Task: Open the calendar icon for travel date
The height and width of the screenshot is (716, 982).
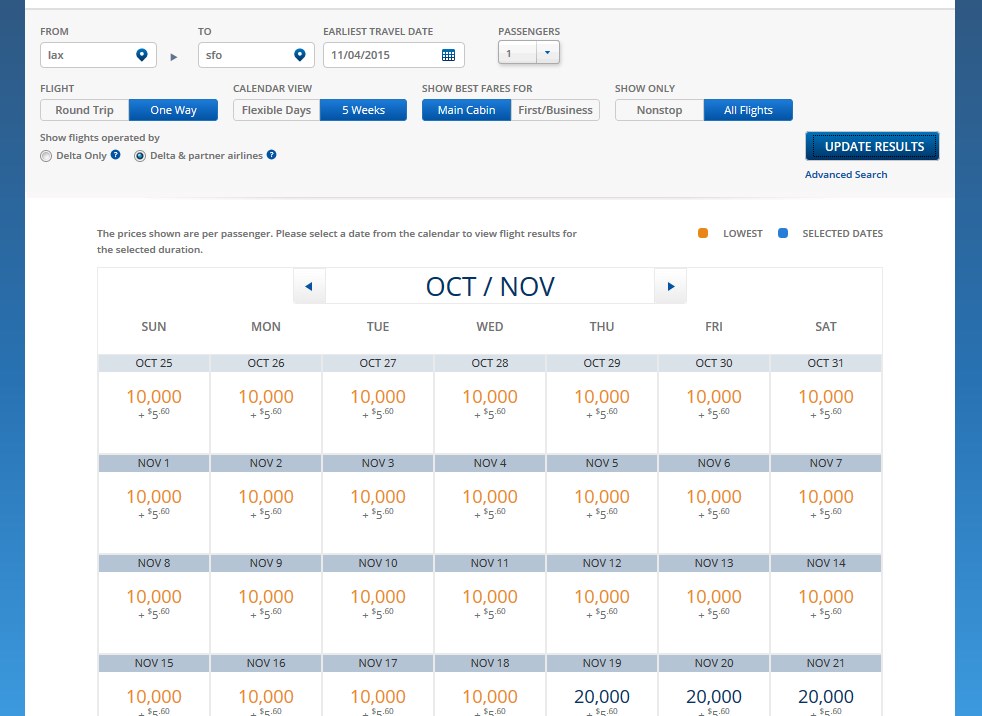Action: pyautogui.click(x=448, y=55)
